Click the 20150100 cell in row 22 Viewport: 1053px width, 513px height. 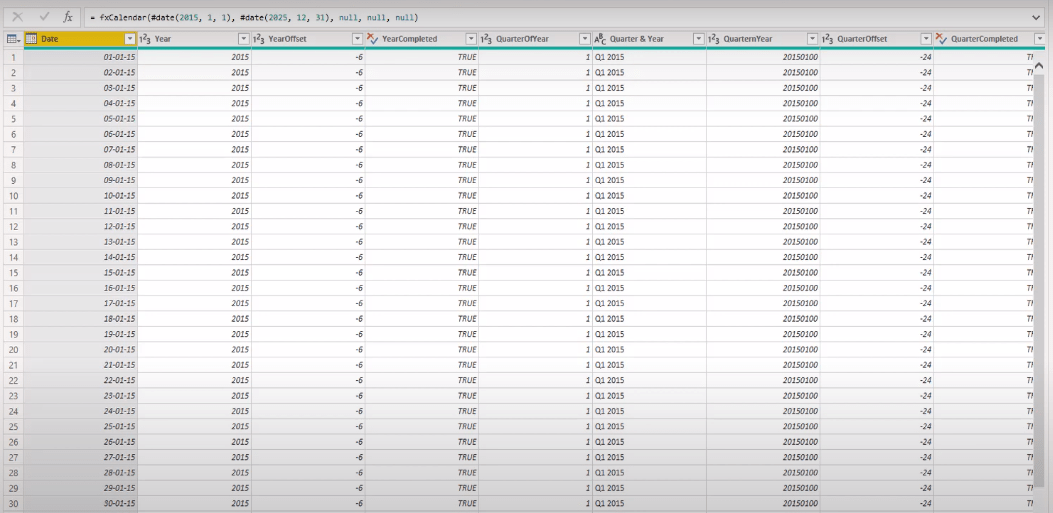pyautogui.click(x=763, y=380)
